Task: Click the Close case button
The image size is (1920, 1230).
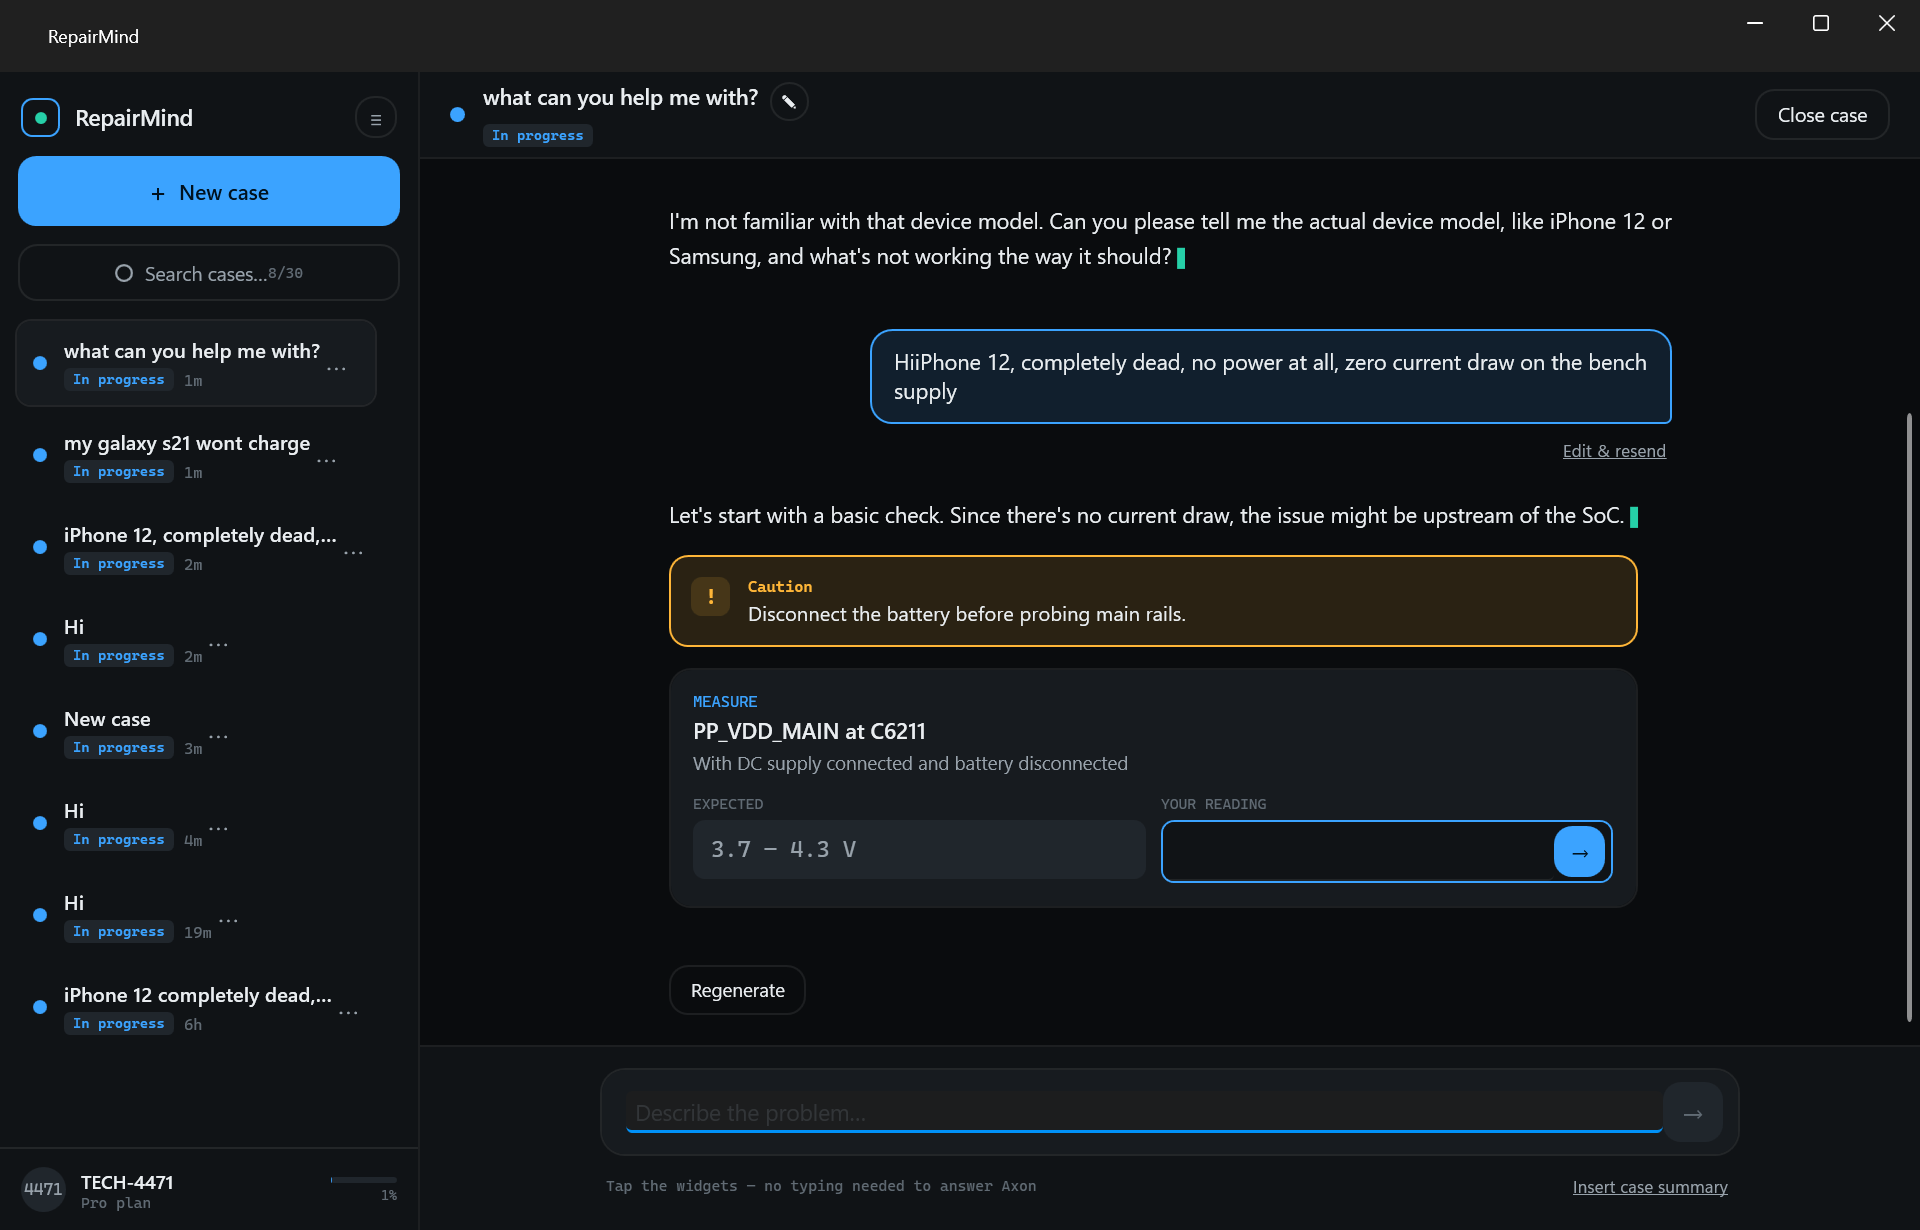Action: click(1822, 115)
